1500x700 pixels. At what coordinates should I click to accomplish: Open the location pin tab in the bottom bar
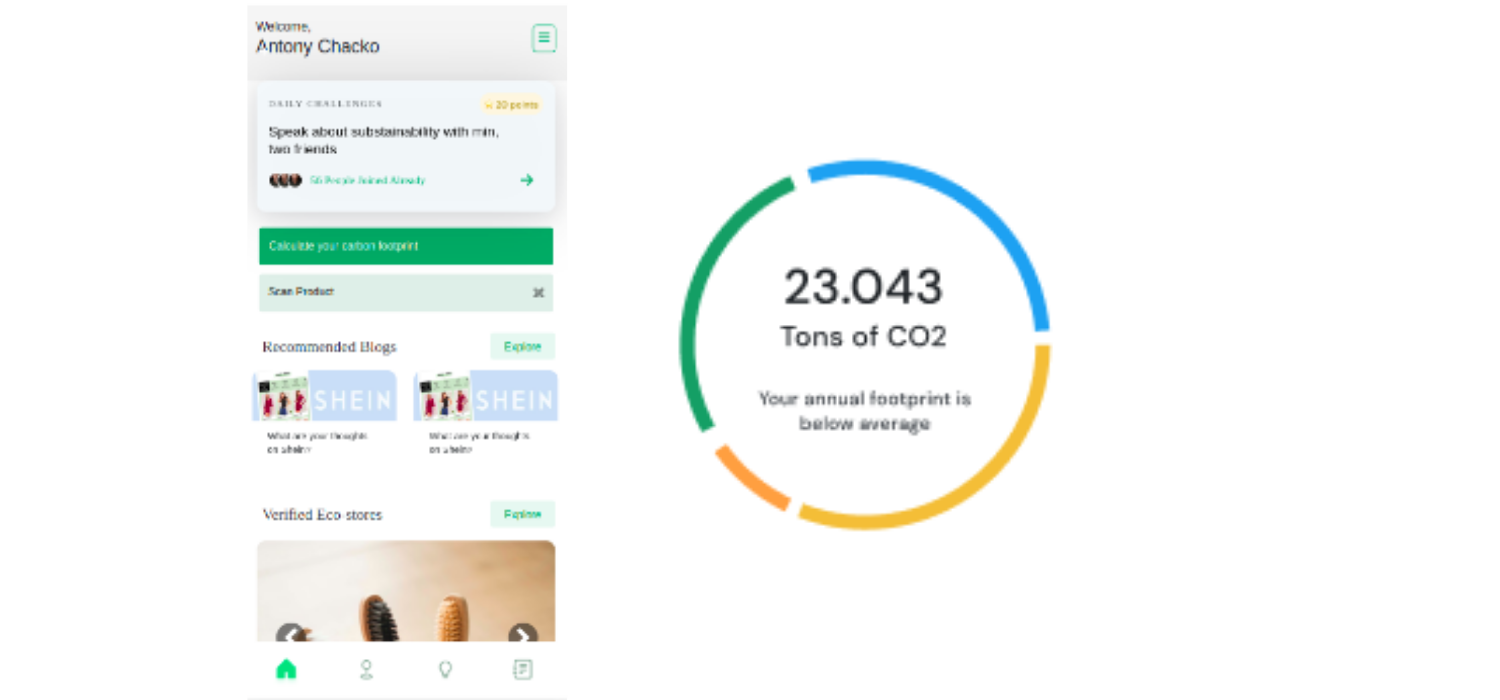[366, 670]
